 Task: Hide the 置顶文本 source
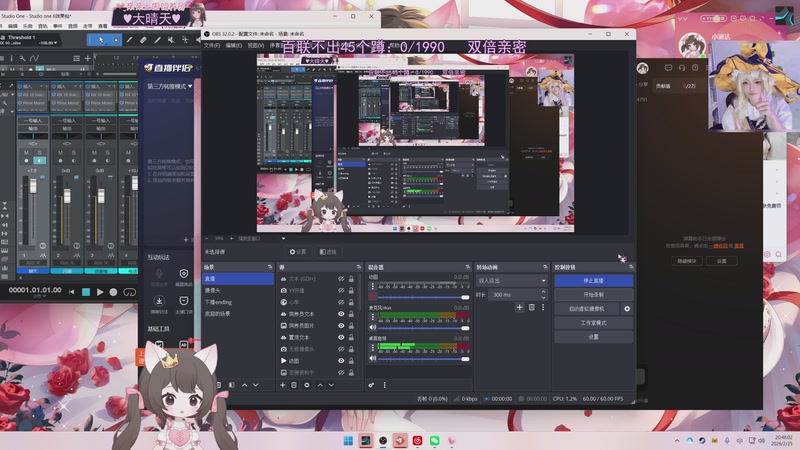[x=341, y=337]
